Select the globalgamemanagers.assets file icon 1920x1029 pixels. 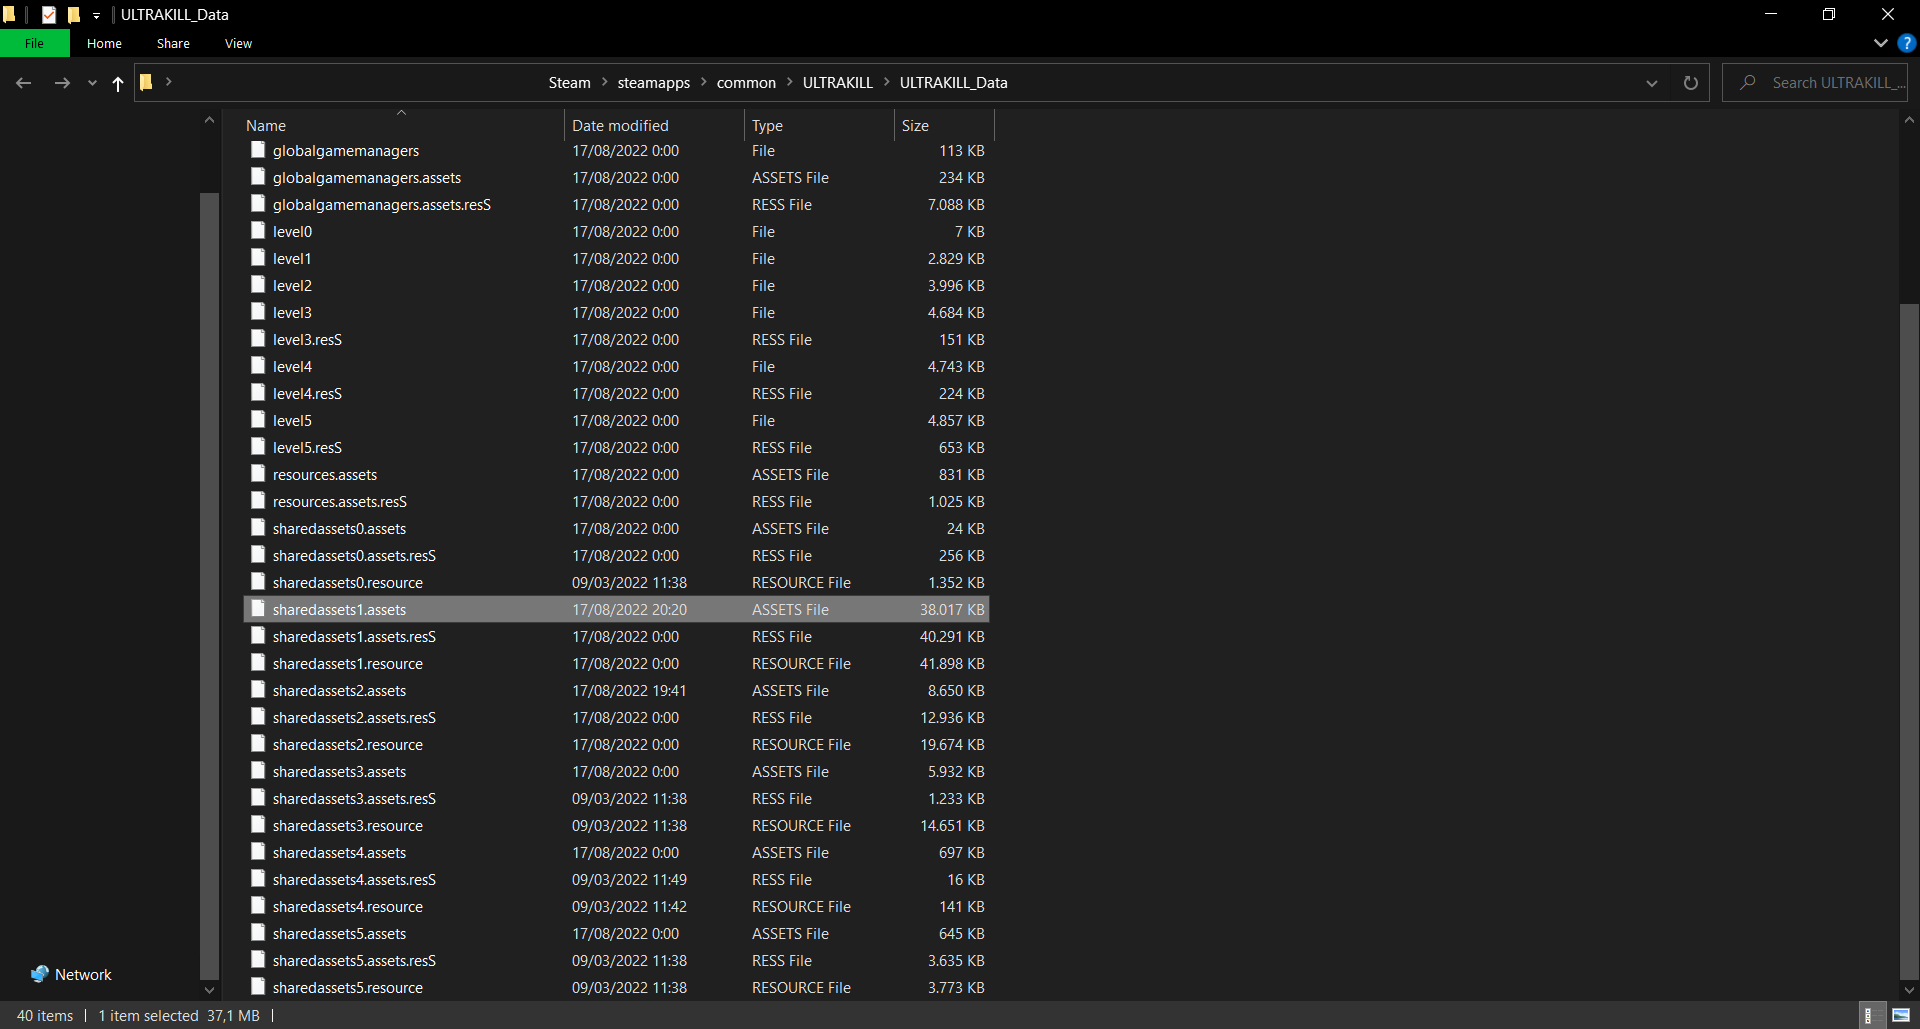click(x=258, y=177)
